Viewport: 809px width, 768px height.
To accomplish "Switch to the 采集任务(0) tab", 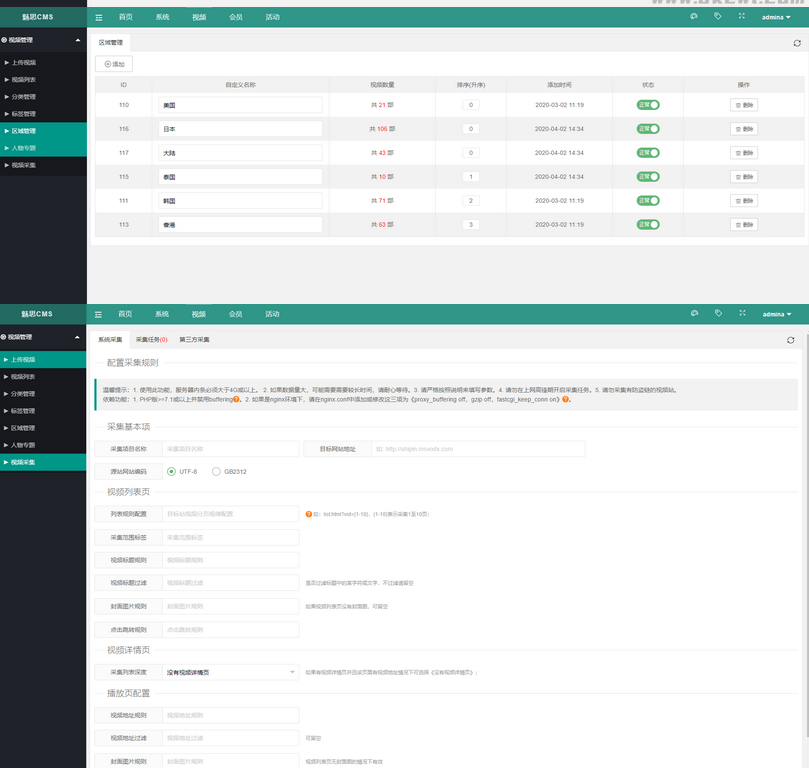I will click(151, 340).
